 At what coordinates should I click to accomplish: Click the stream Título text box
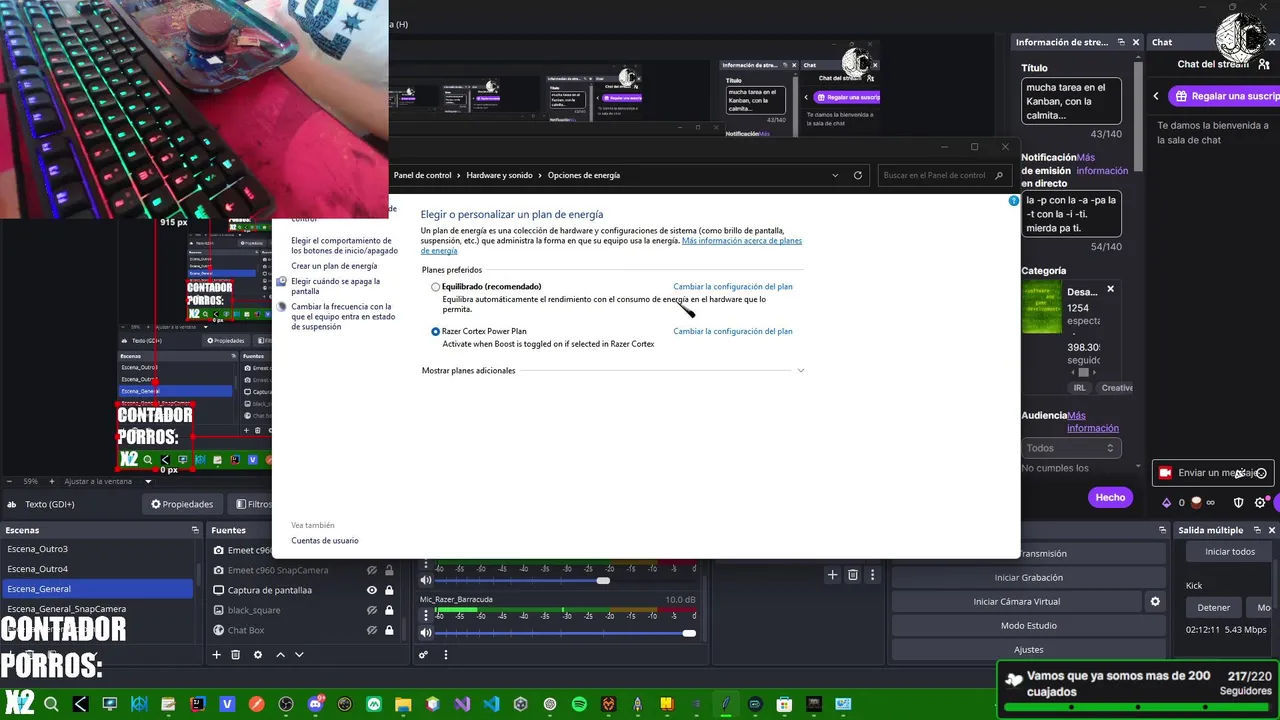coord(1072,101)
